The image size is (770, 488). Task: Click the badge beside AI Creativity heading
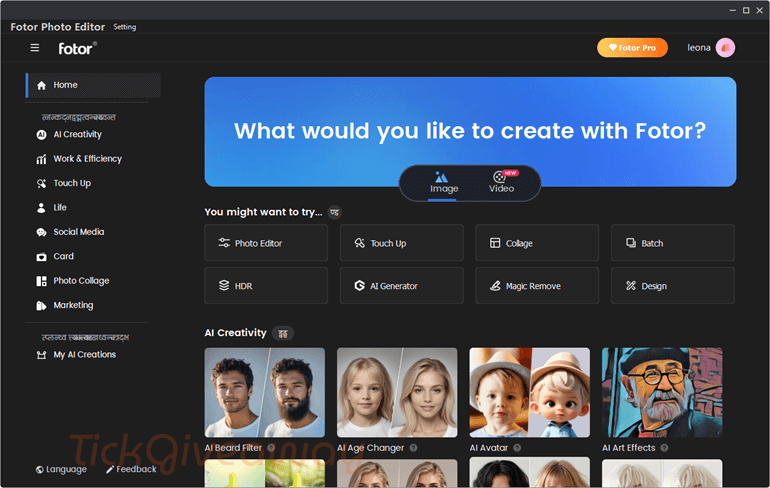283,333
